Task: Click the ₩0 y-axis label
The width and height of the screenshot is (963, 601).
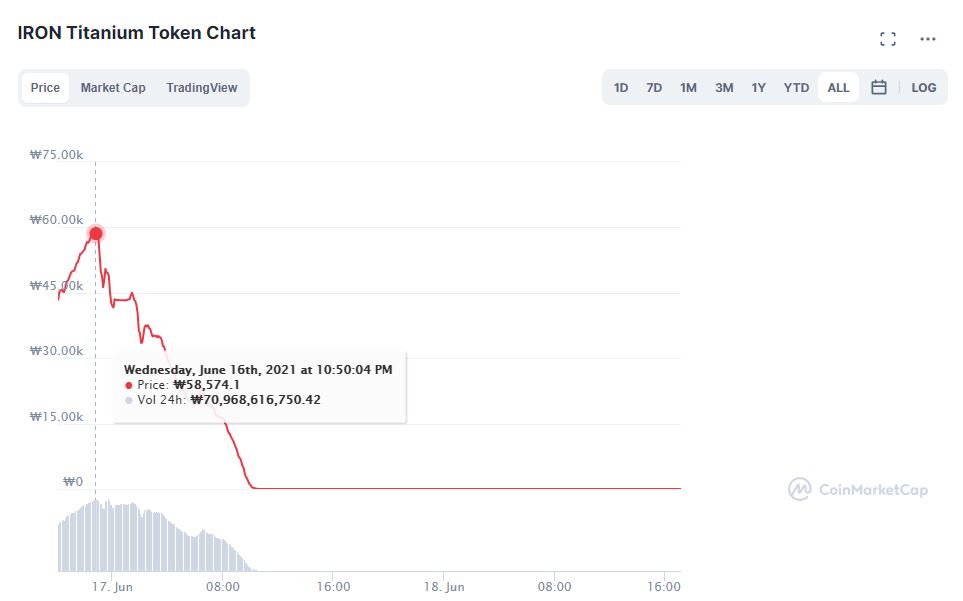Action: (72, 482)
